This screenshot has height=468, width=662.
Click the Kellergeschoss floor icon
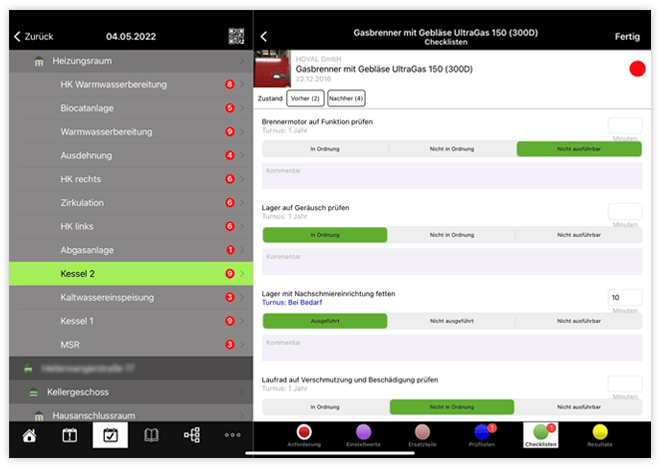tap(34, 393)
